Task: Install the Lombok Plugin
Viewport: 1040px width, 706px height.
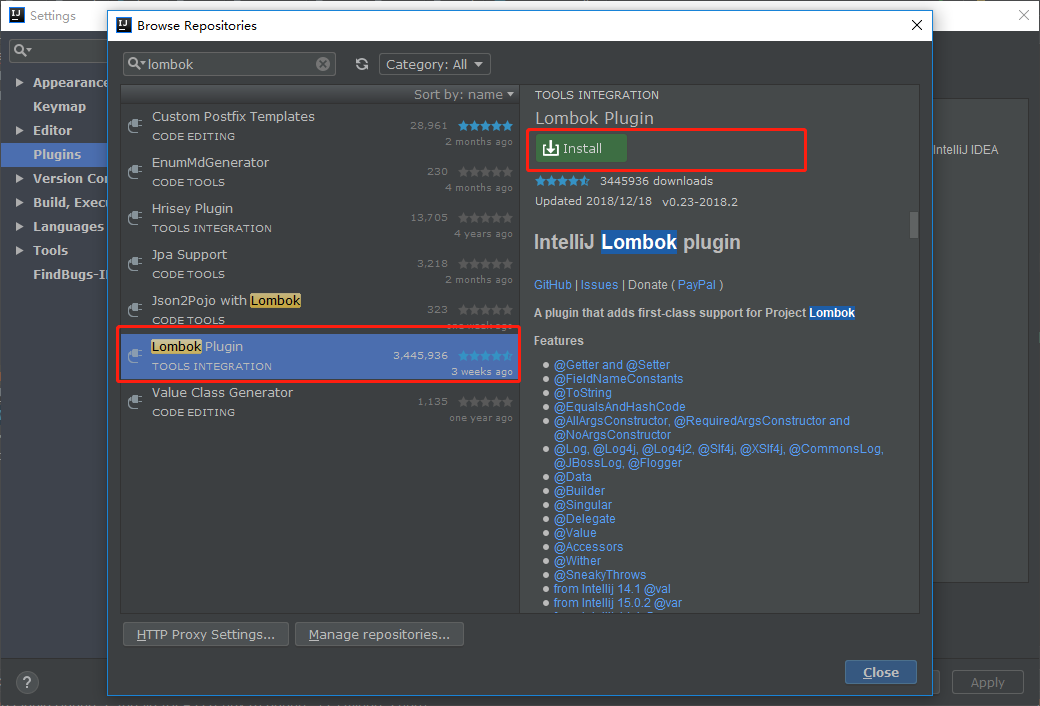Action: tap(581, 149)
